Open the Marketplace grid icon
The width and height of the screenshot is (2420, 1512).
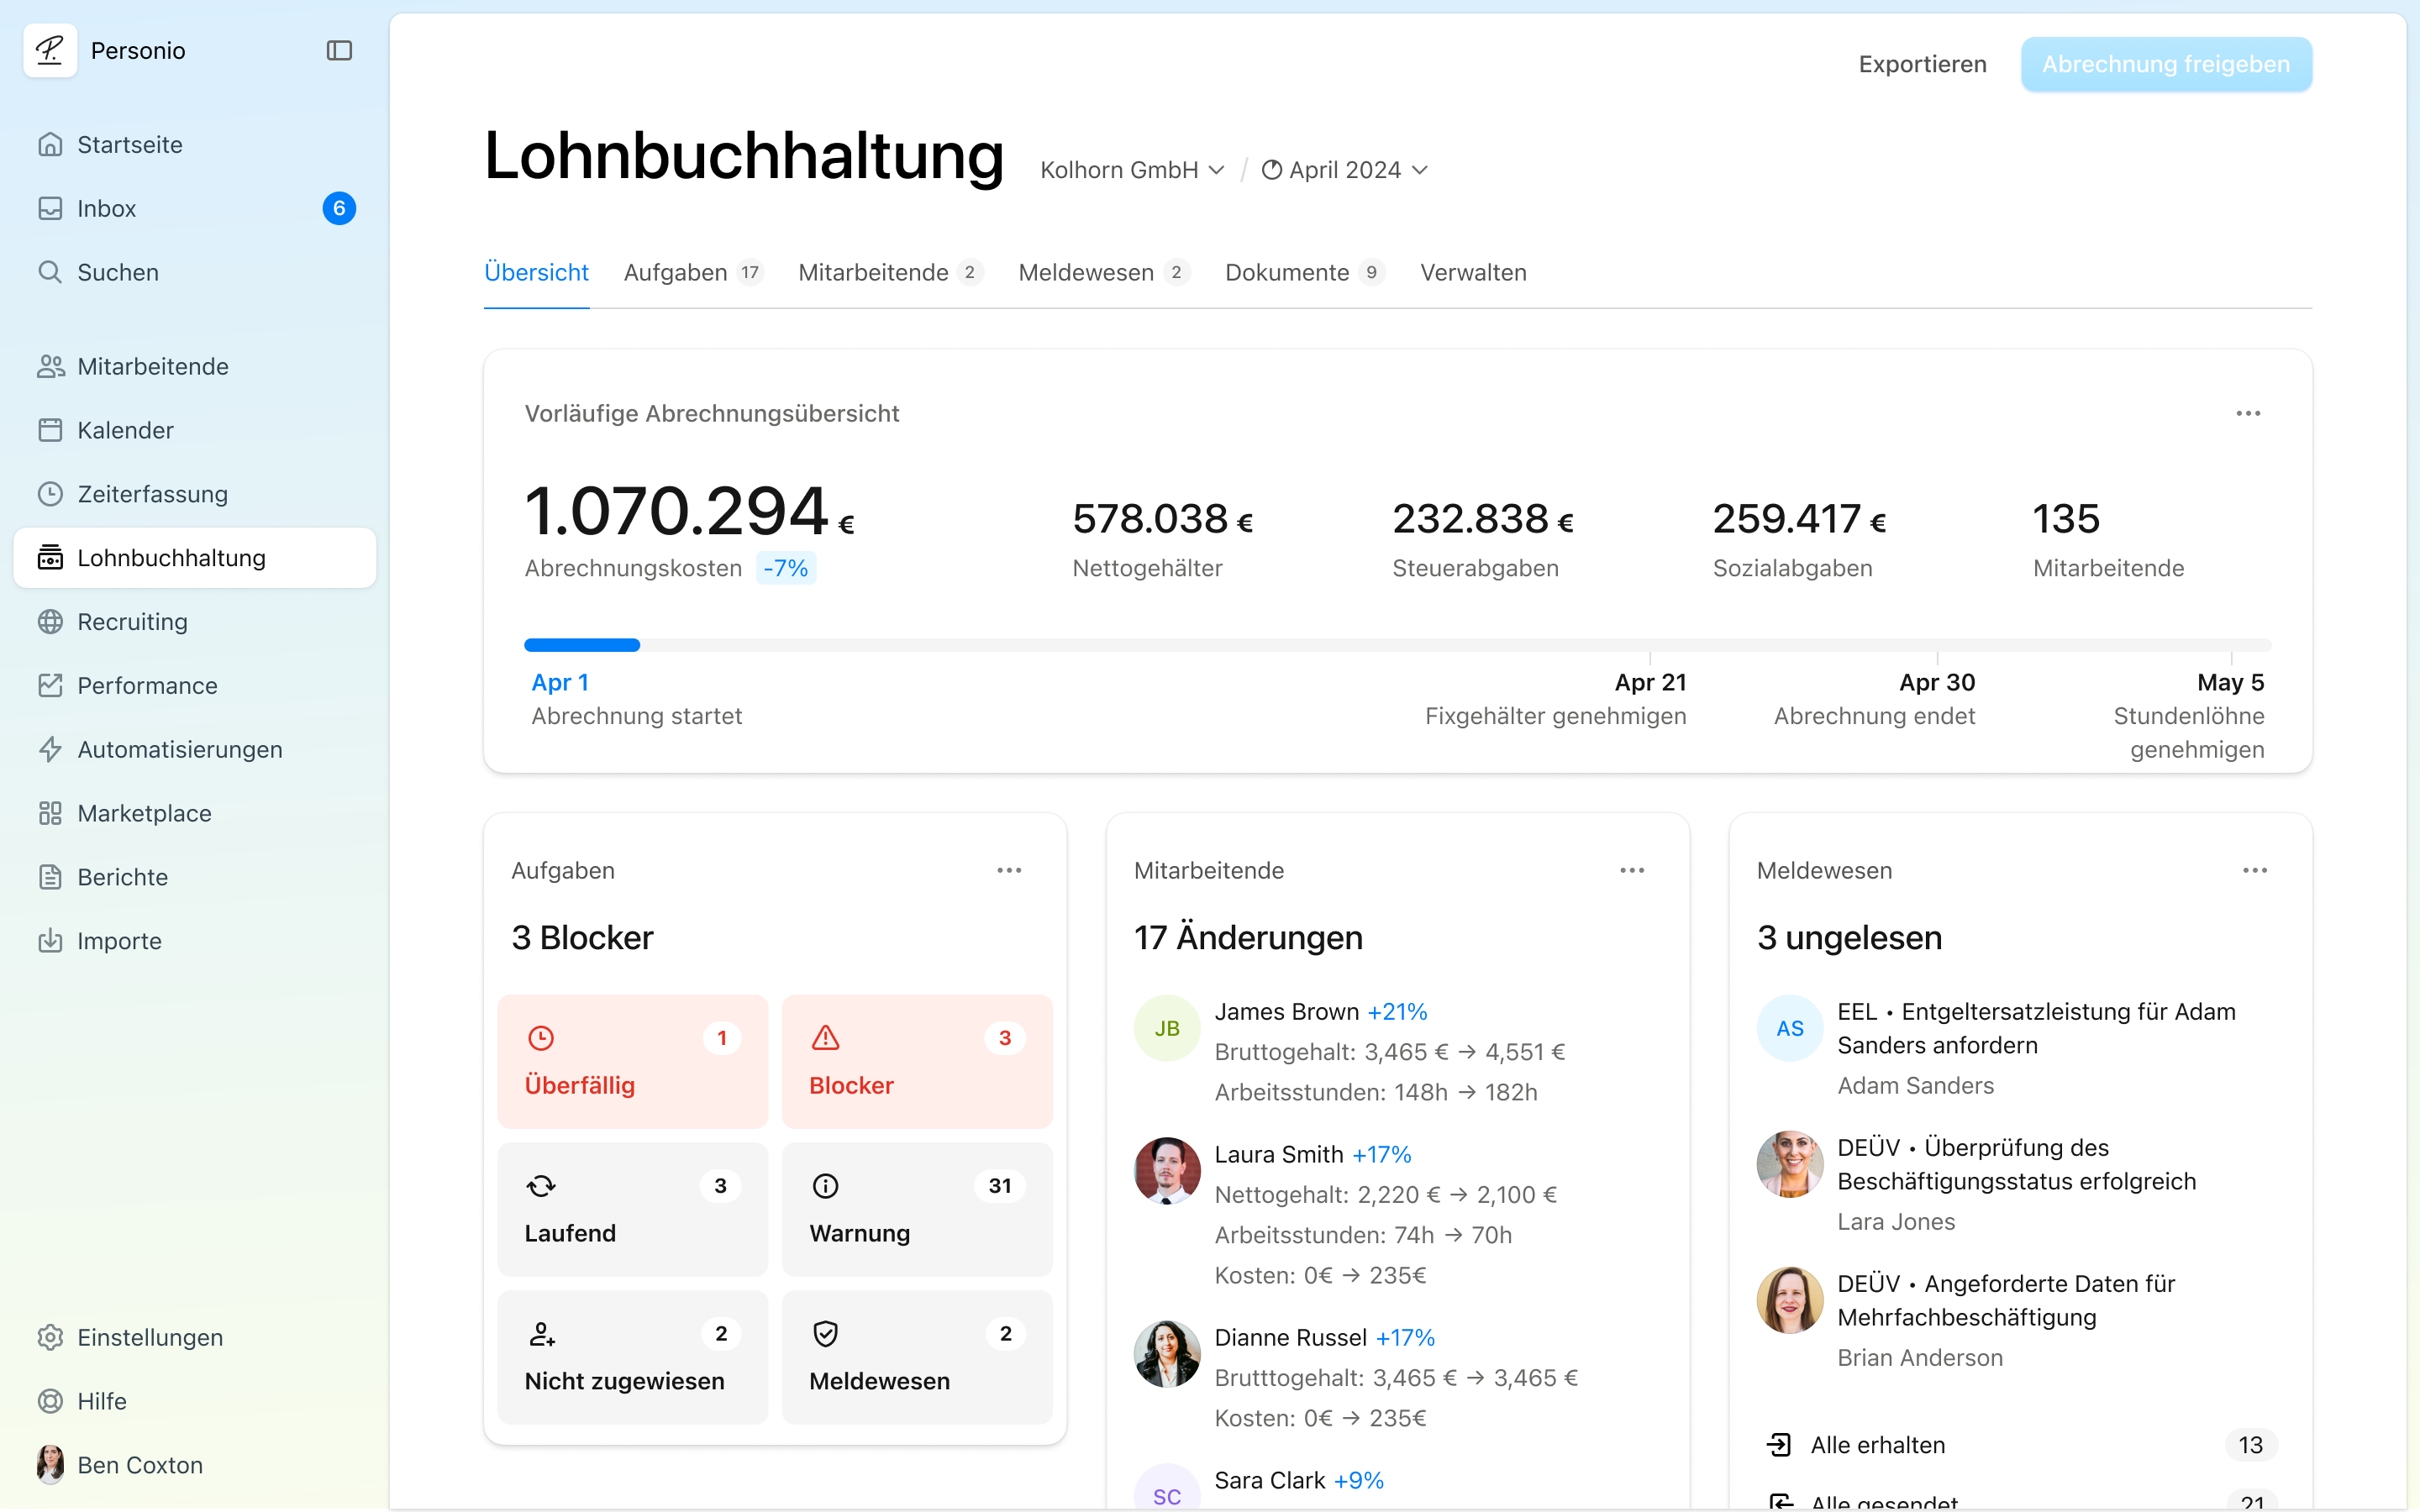(50, 813)
